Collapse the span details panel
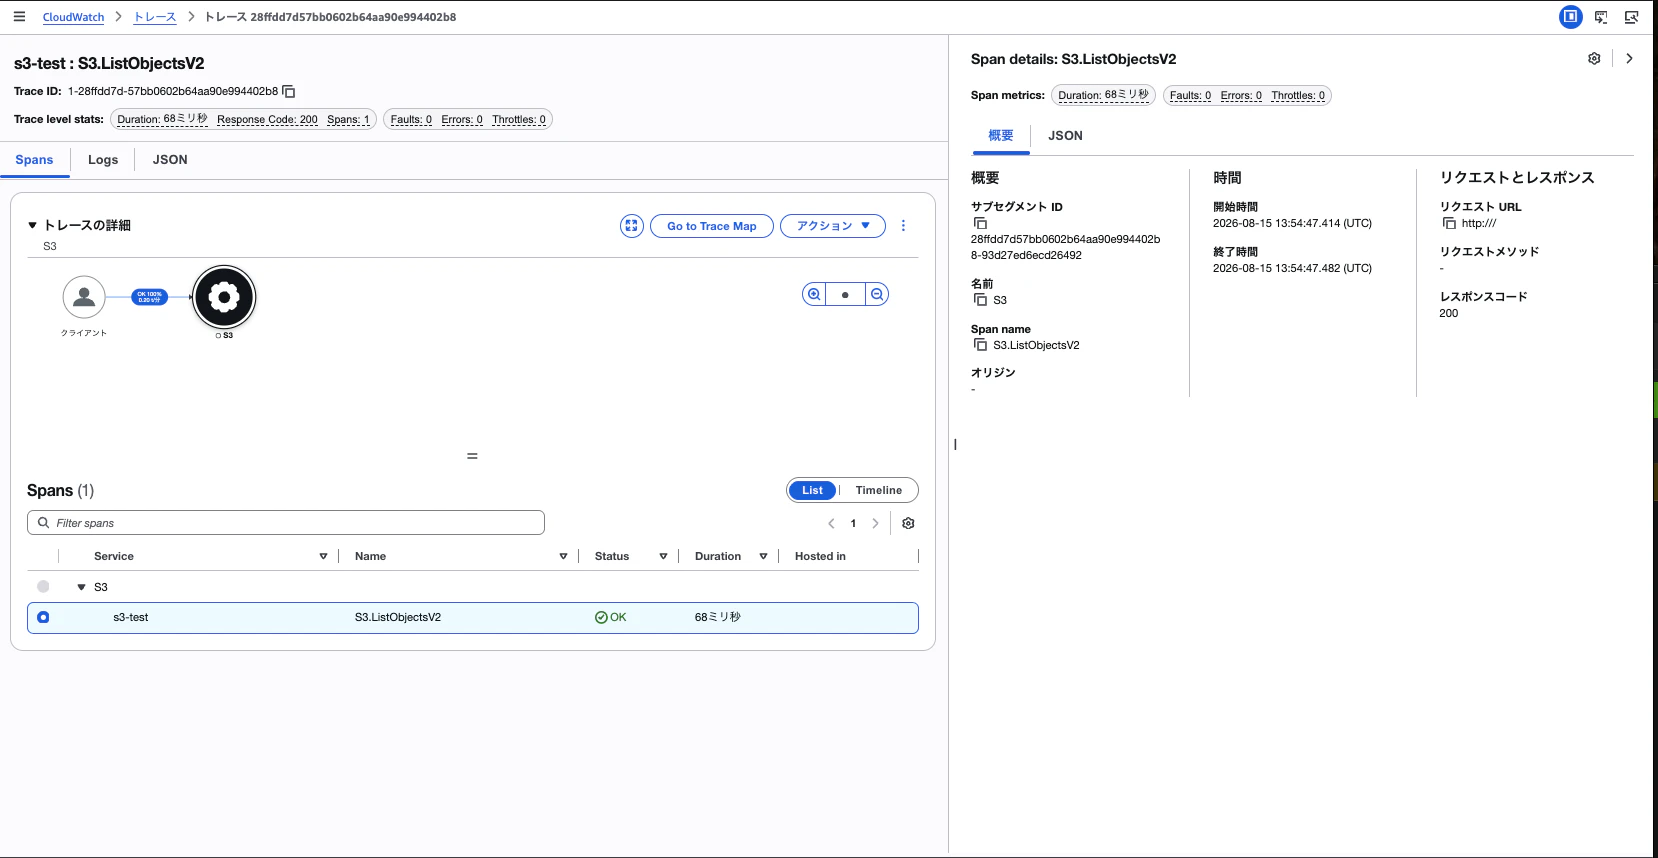This screenshot has width=1658, height=858. (x=1629, y=59)
